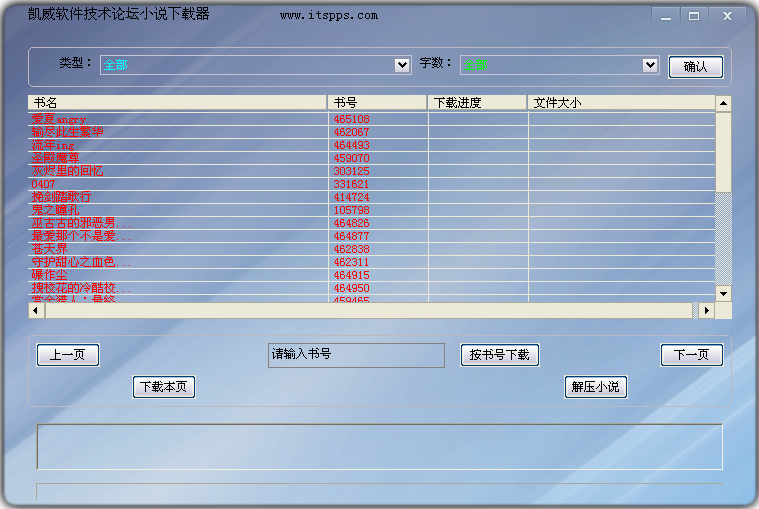759x509 pixels.
Task: Select the book 拽校花的冷酷校...
Action: point(81,288)
